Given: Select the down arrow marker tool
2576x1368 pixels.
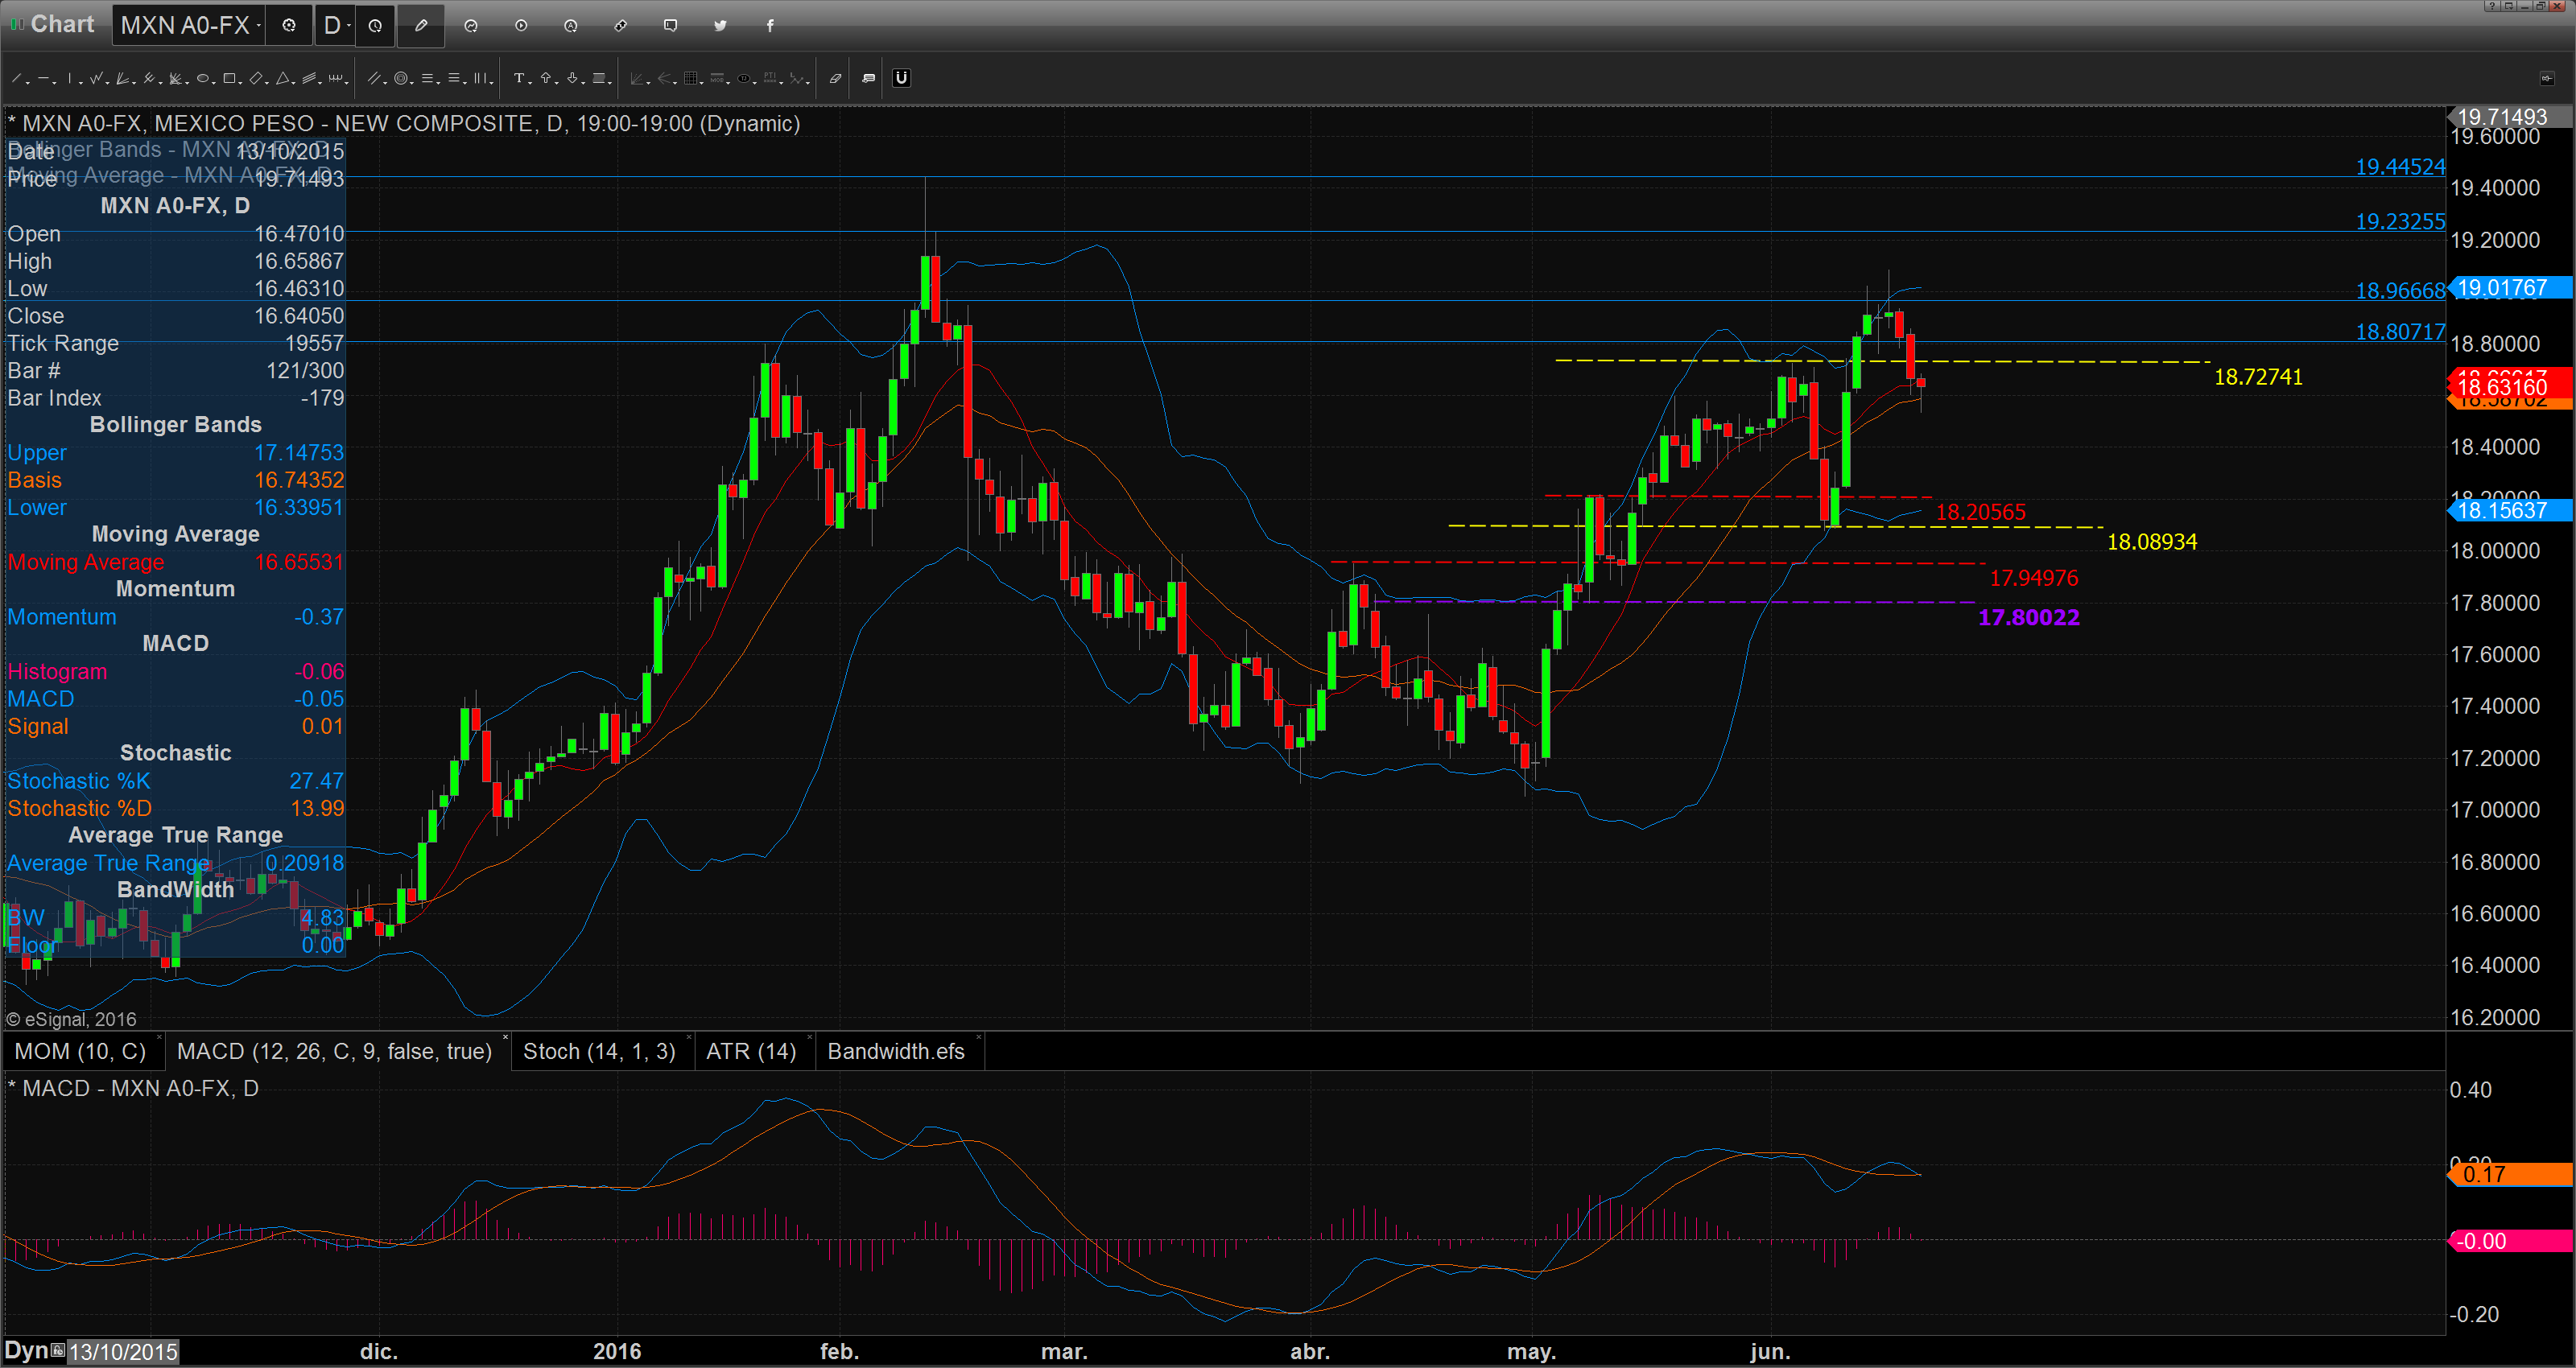Looking at the screenshot, I should point(573,78).
